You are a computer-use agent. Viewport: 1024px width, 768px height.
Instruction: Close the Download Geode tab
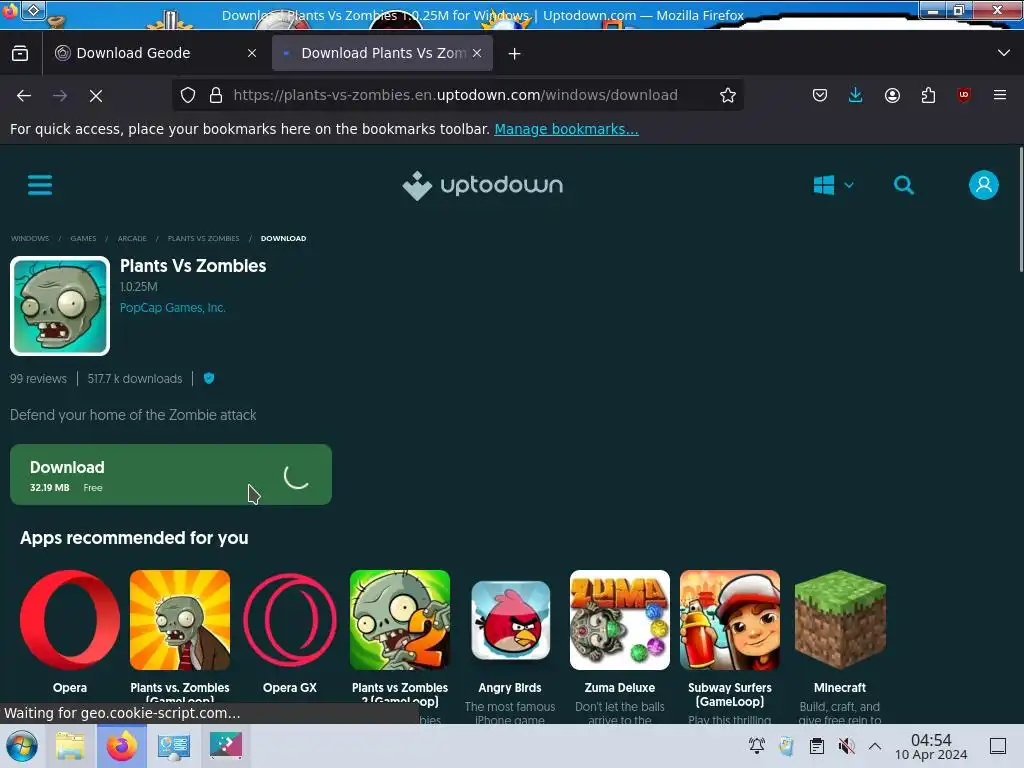click(252, 53)
